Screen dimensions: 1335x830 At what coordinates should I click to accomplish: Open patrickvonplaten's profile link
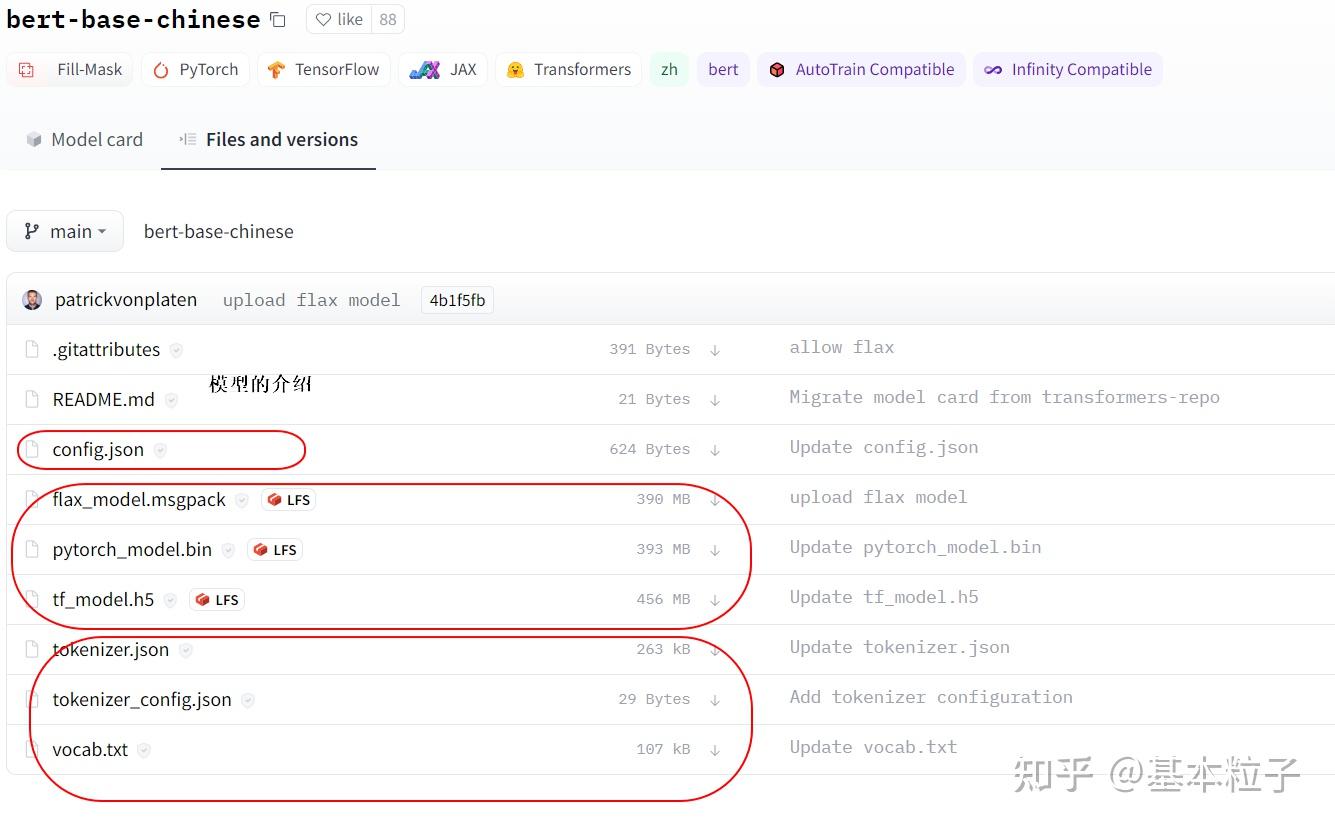point(126,299)
